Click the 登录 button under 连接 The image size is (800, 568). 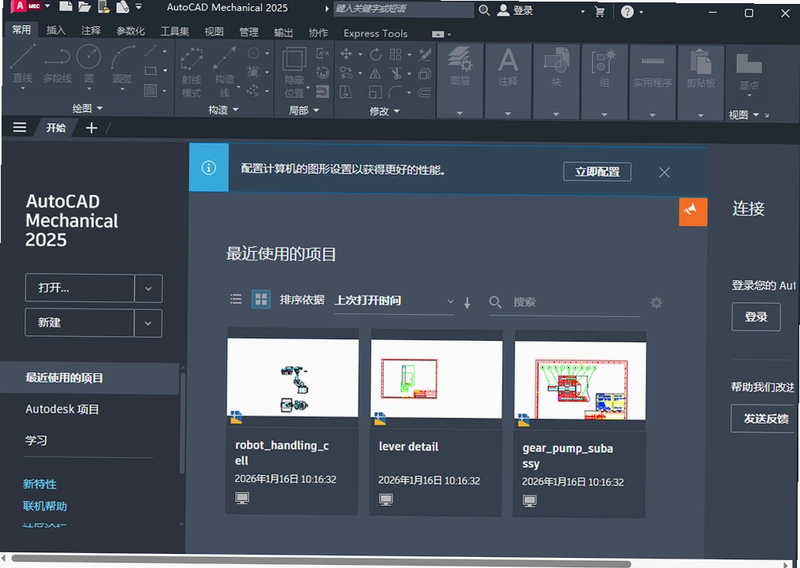click(756, 317)
